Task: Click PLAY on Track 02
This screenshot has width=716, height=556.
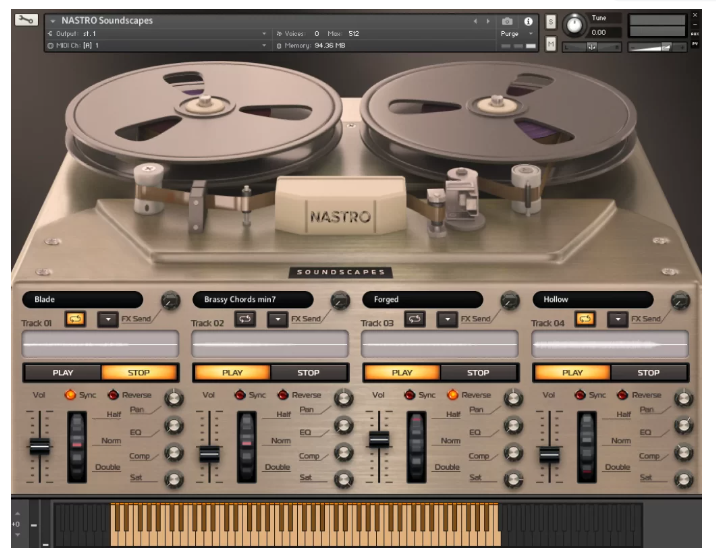Action: pyautogui.click(x=232, y=373)
